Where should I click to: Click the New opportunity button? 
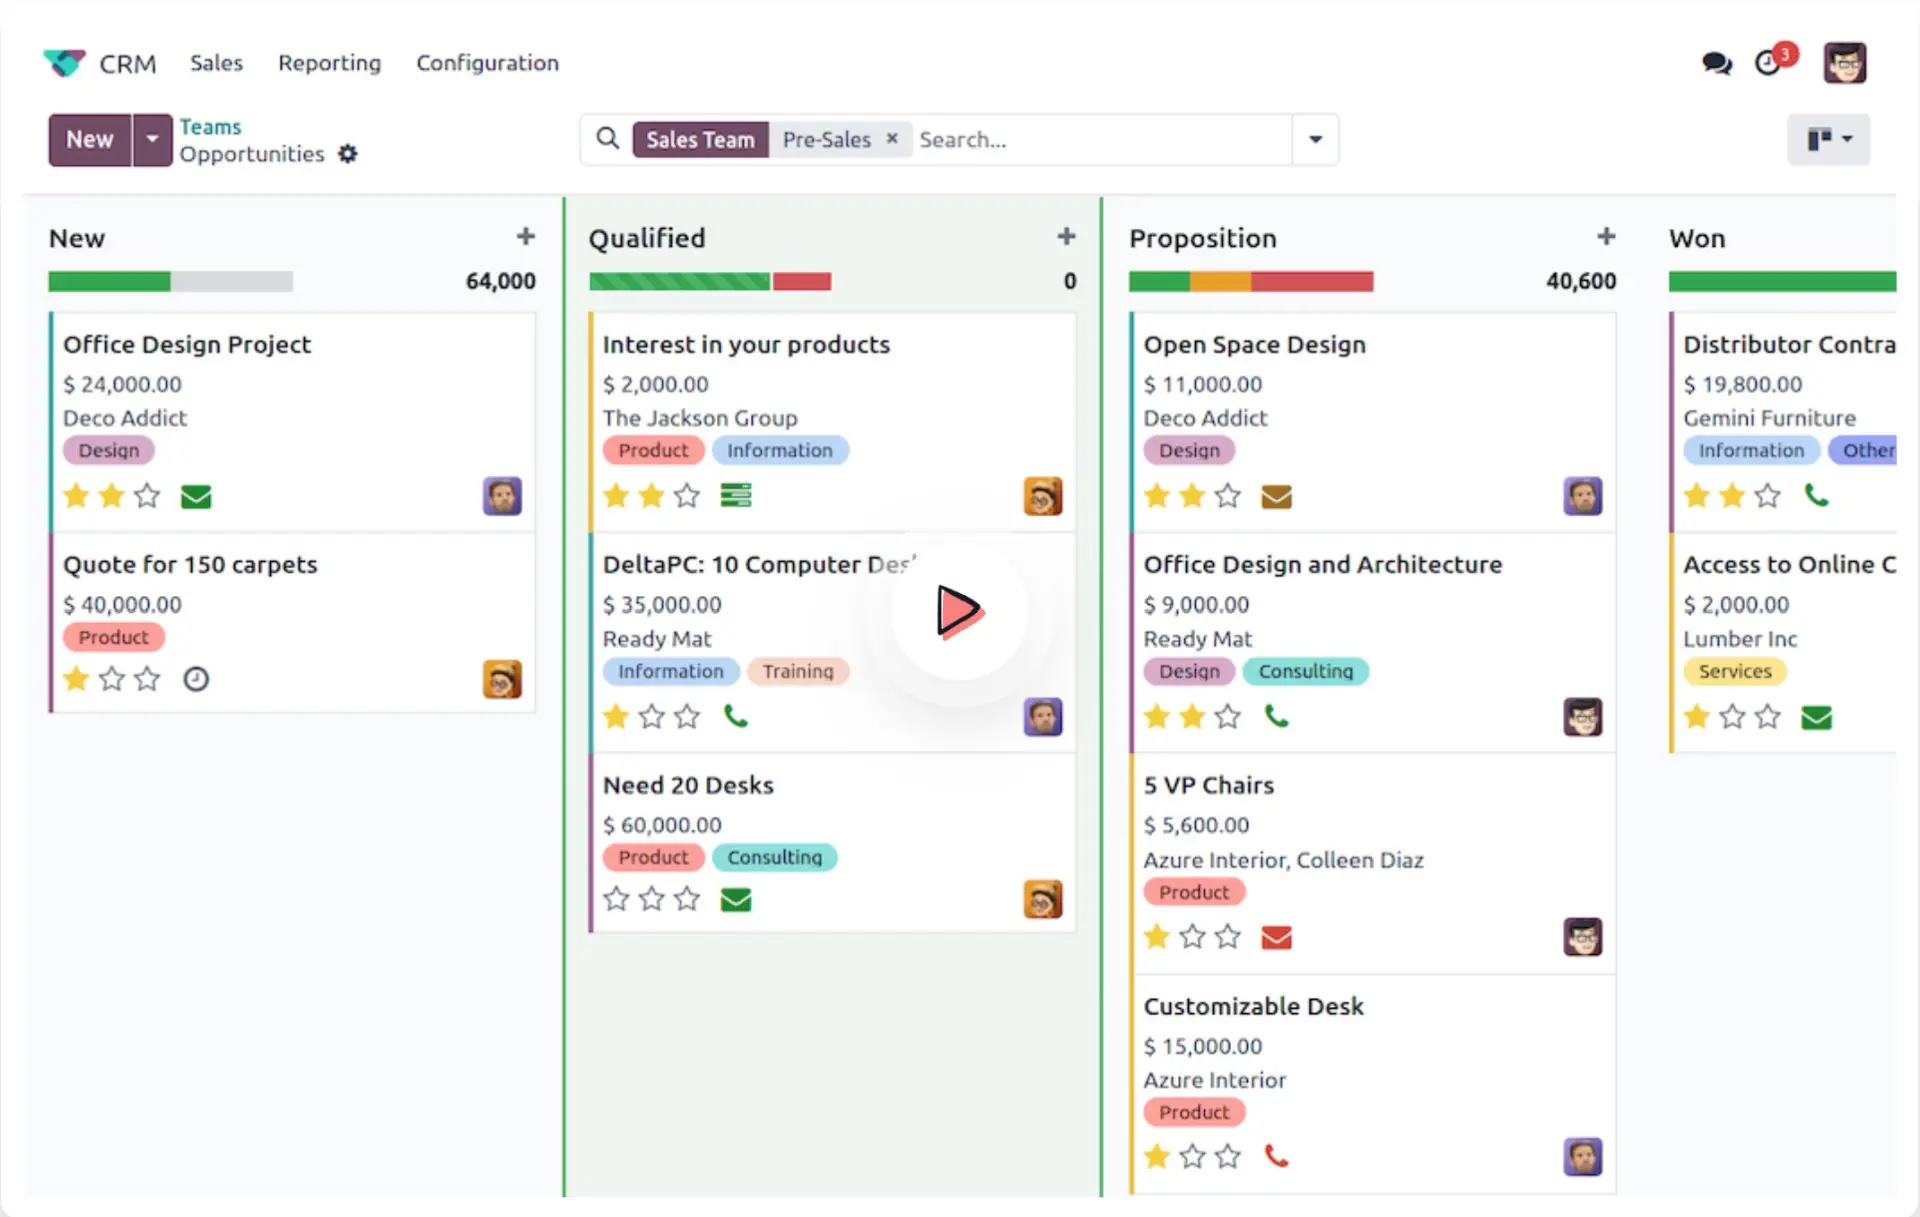coord(89,139)
